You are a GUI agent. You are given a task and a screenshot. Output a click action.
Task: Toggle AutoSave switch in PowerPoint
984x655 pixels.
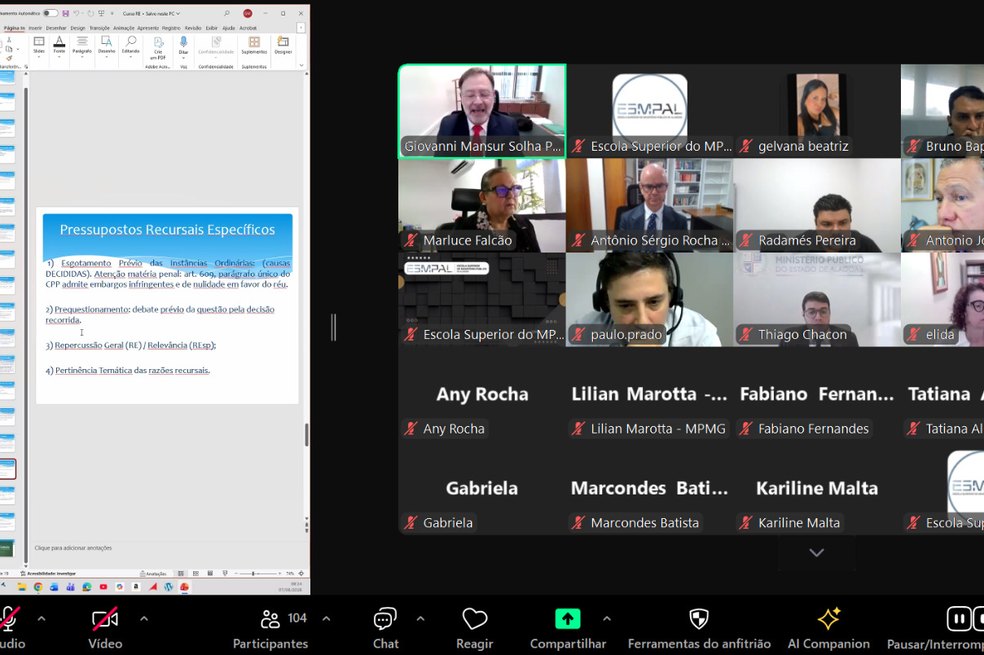(x=50, y=13)
